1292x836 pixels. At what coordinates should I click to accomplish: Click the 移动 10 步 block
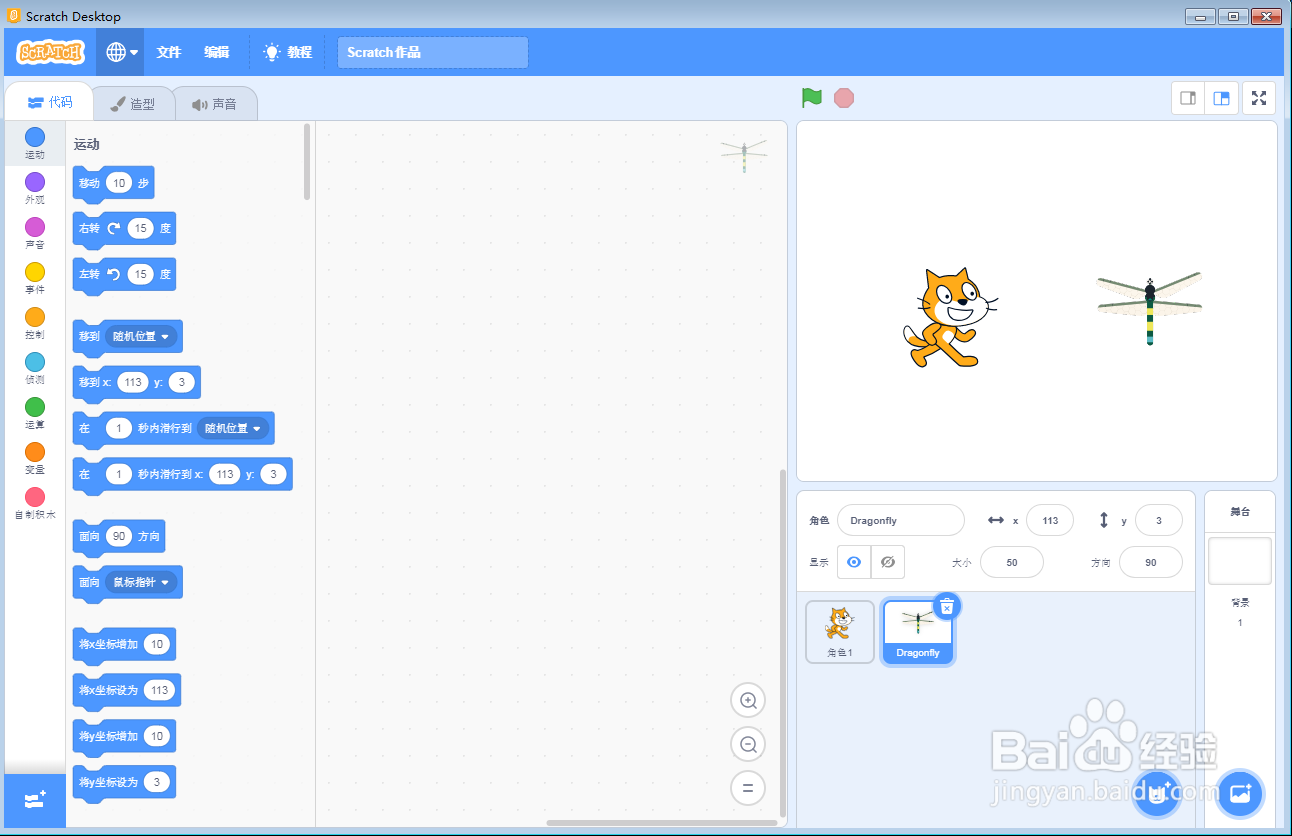click(x=113, y=184)
